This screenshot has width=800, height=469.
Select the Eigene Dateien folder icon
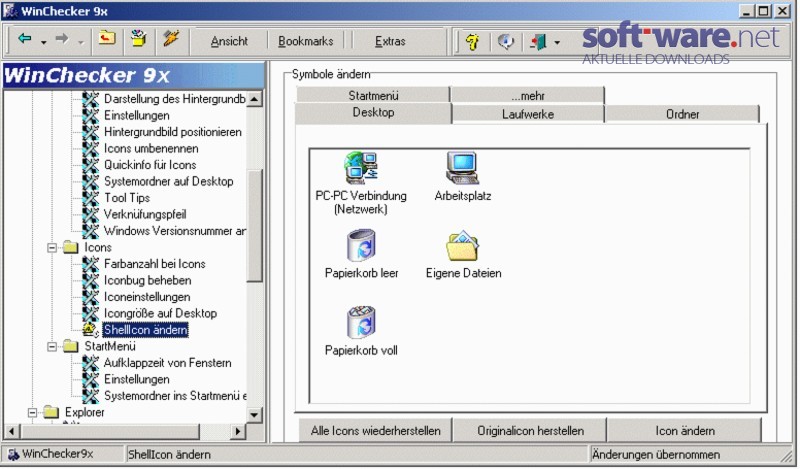(463, 254)
